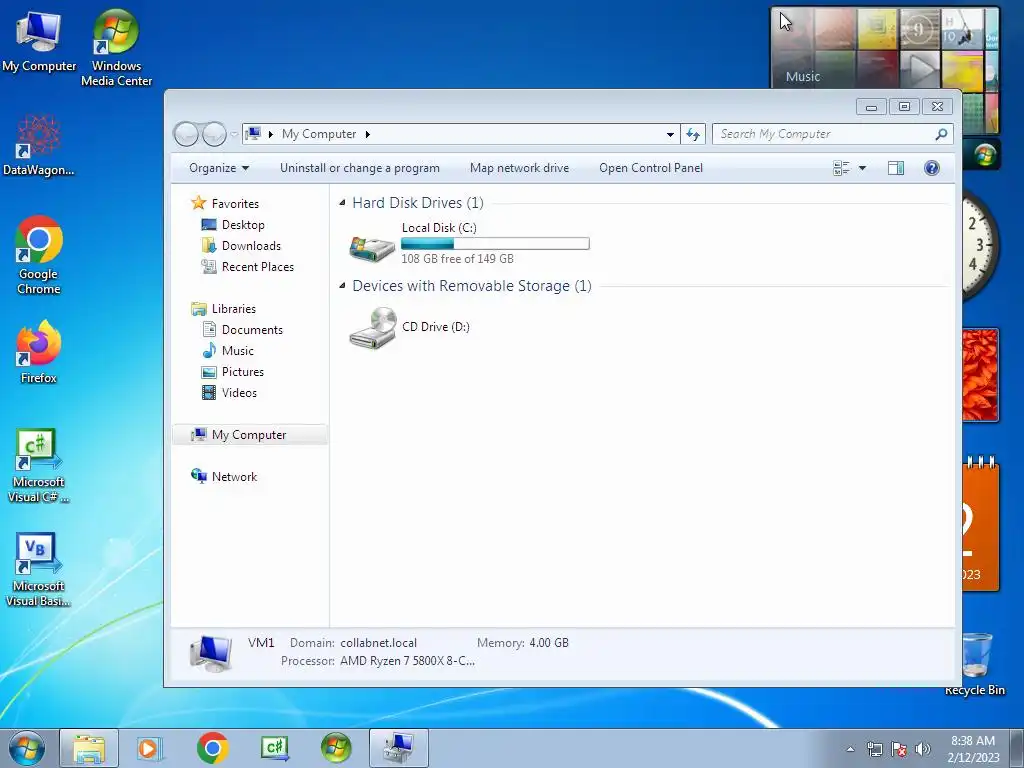Screen dimensions: 1024x768
Task: Open the Organize dropdown menu
Action: click(219, 168)
